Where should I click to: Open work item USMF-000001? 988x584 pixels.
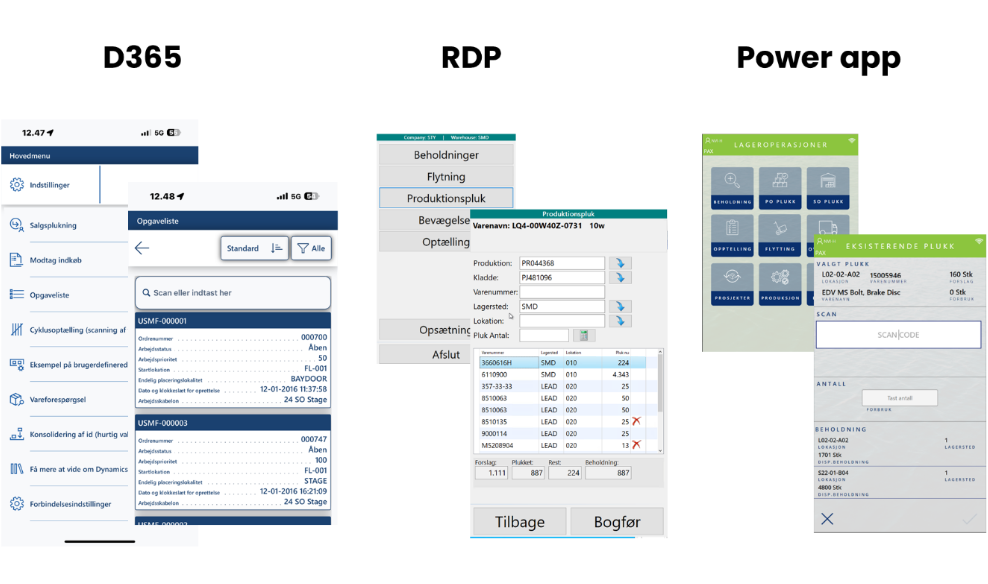pos(233,359)
